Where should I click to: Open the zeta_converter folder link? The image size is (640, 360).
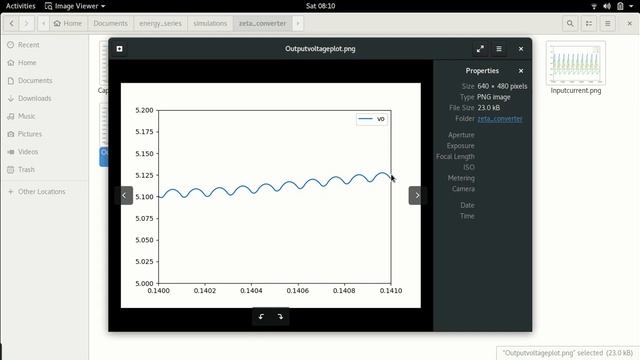500,119
